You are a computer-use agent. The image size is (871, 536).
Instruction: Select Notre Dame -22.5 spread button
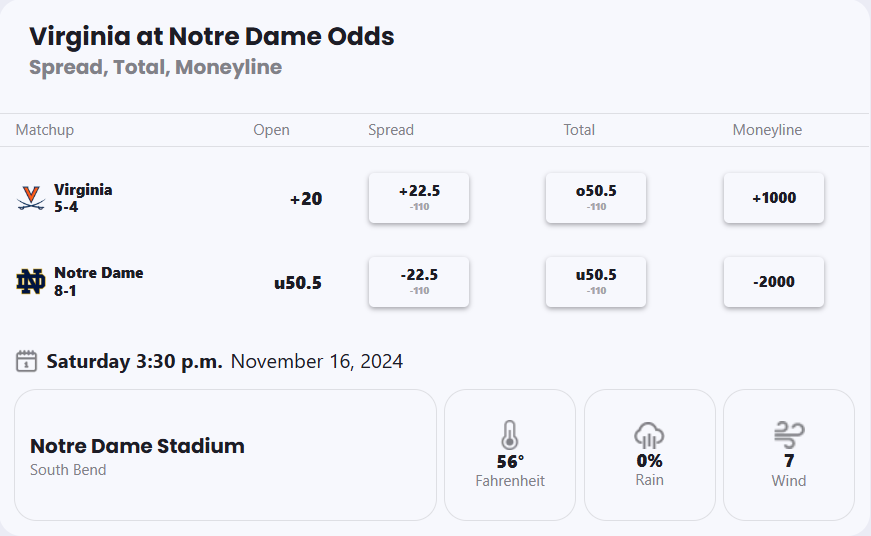point(419,282)
